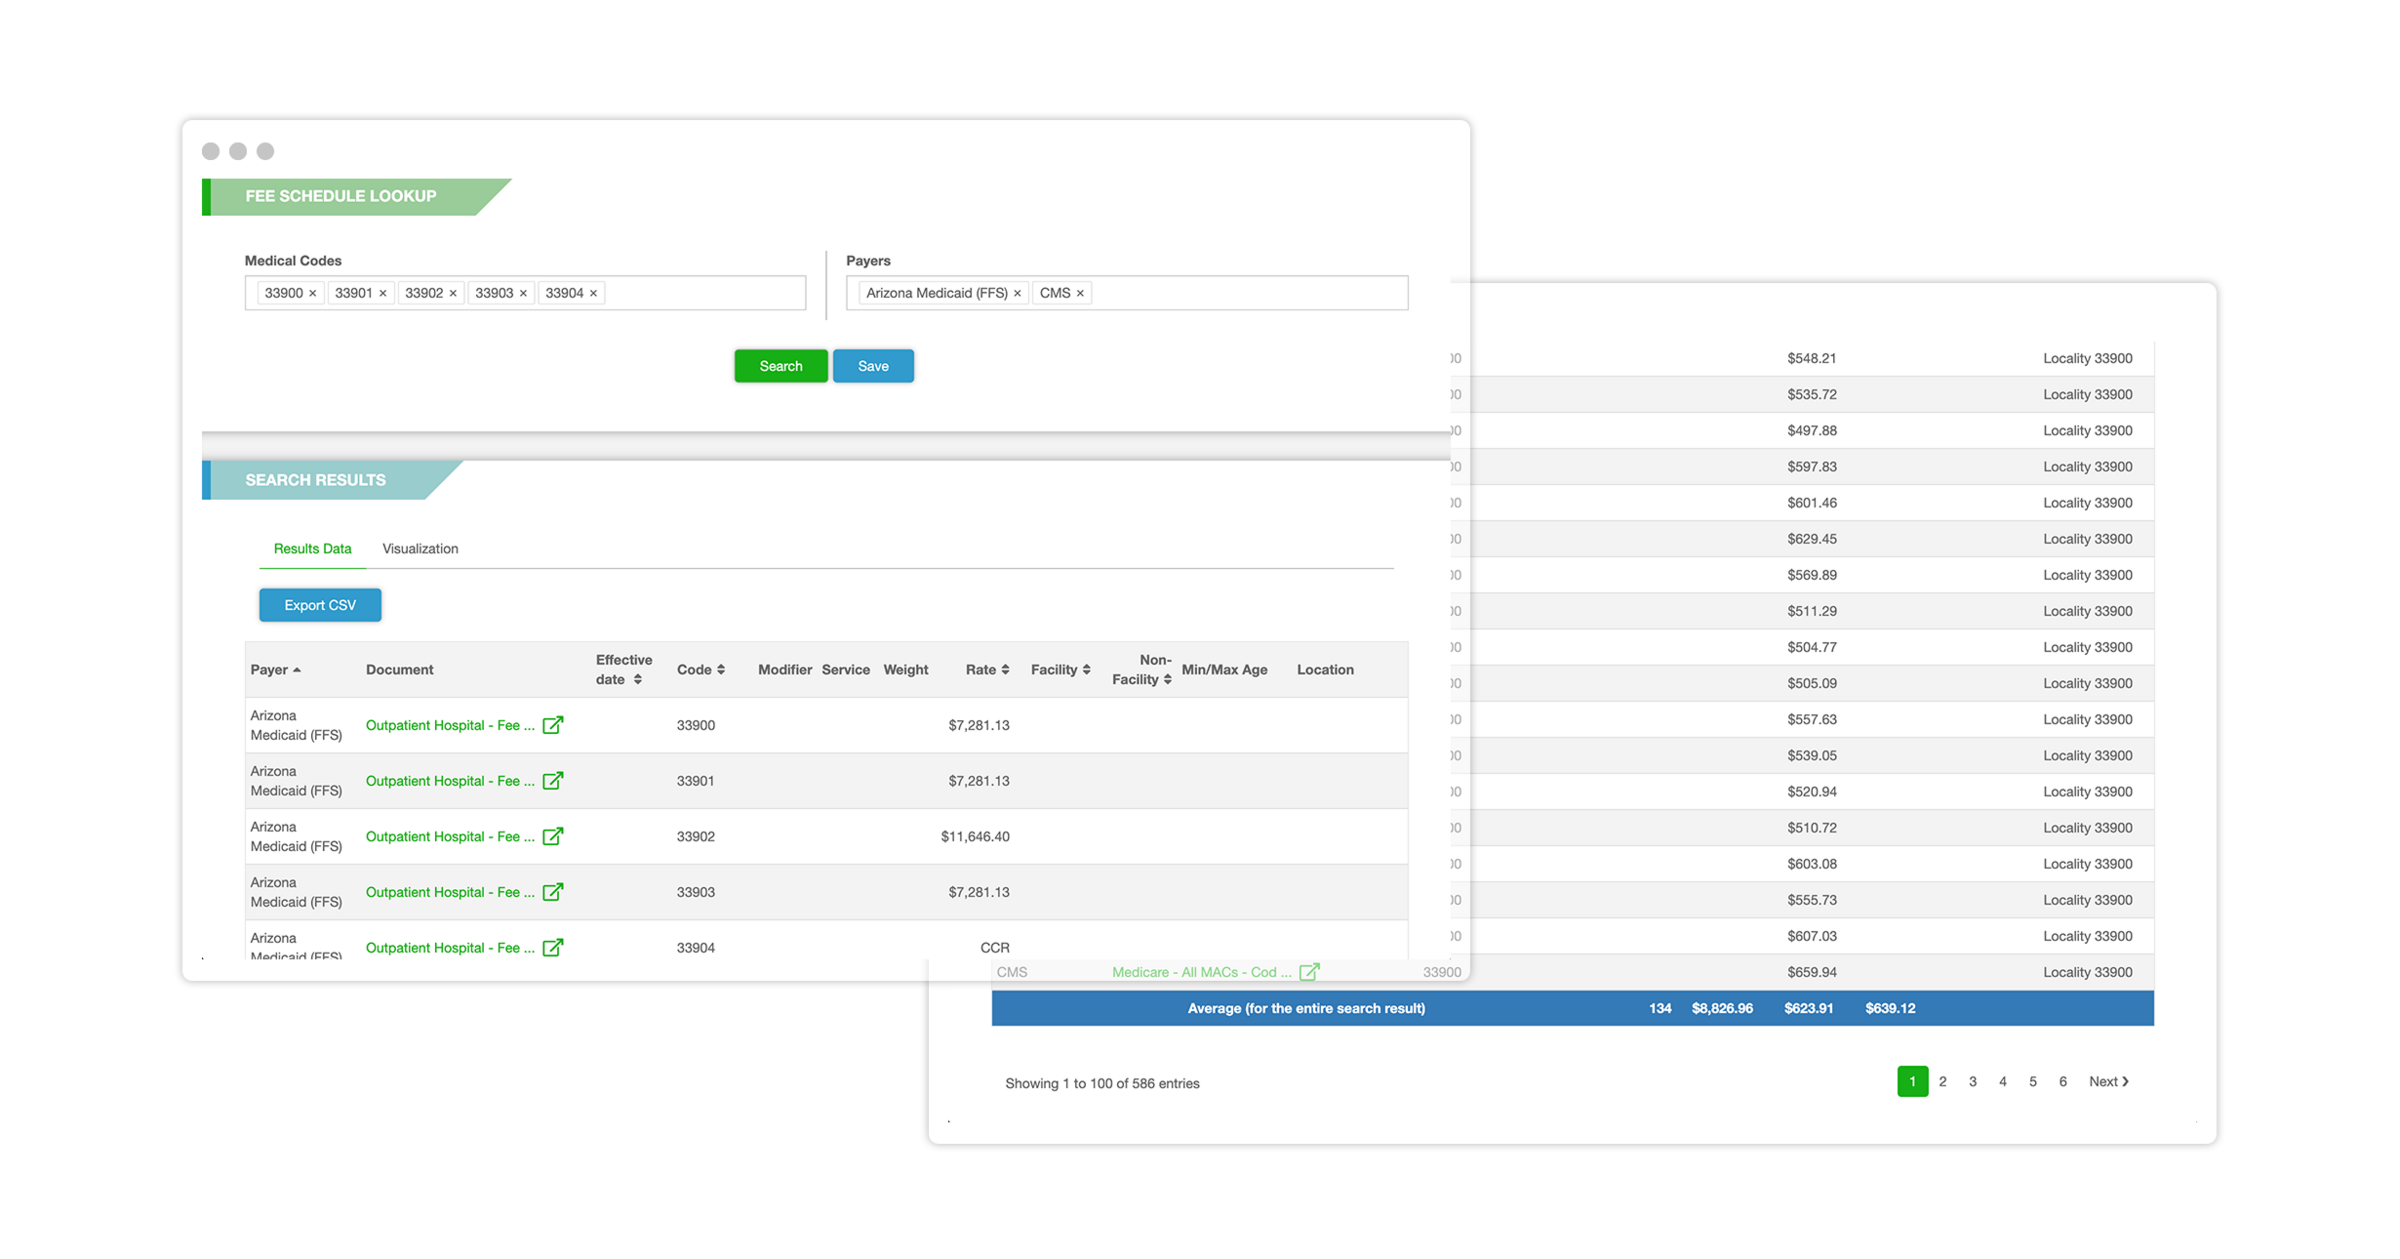Remove the 33900 medical code tag
2400x1259 pixels.
coord(312,292)
